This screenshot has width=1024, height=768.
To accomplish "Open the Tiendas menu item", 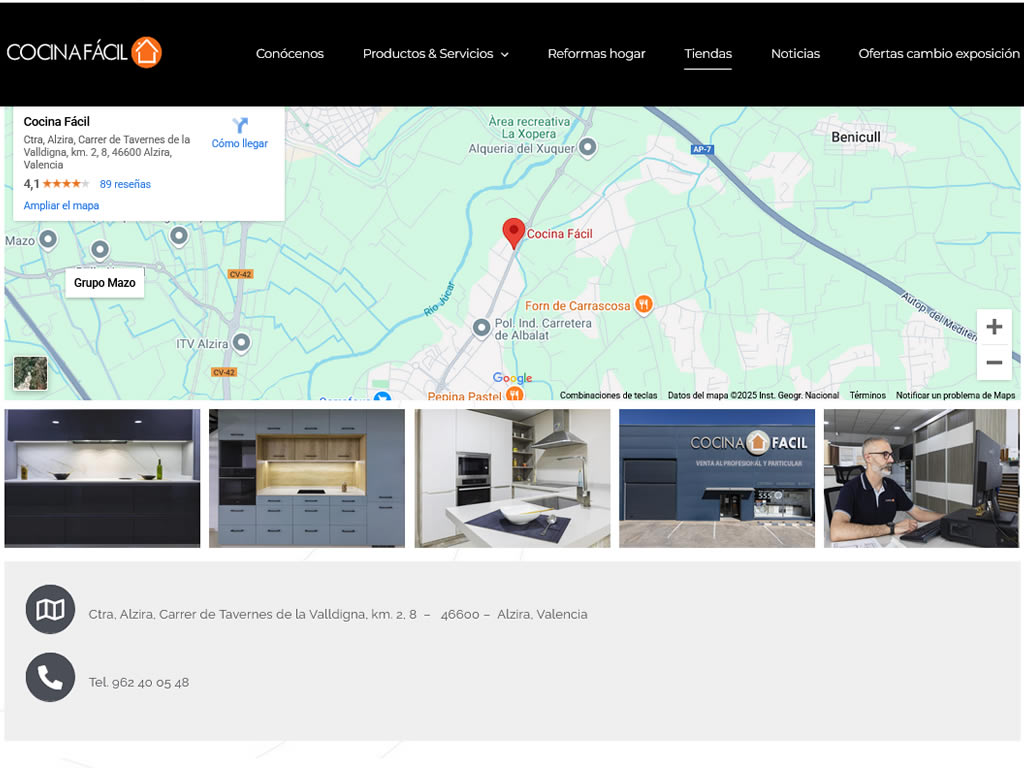I will pyautogui.click(x=708, y=54).
